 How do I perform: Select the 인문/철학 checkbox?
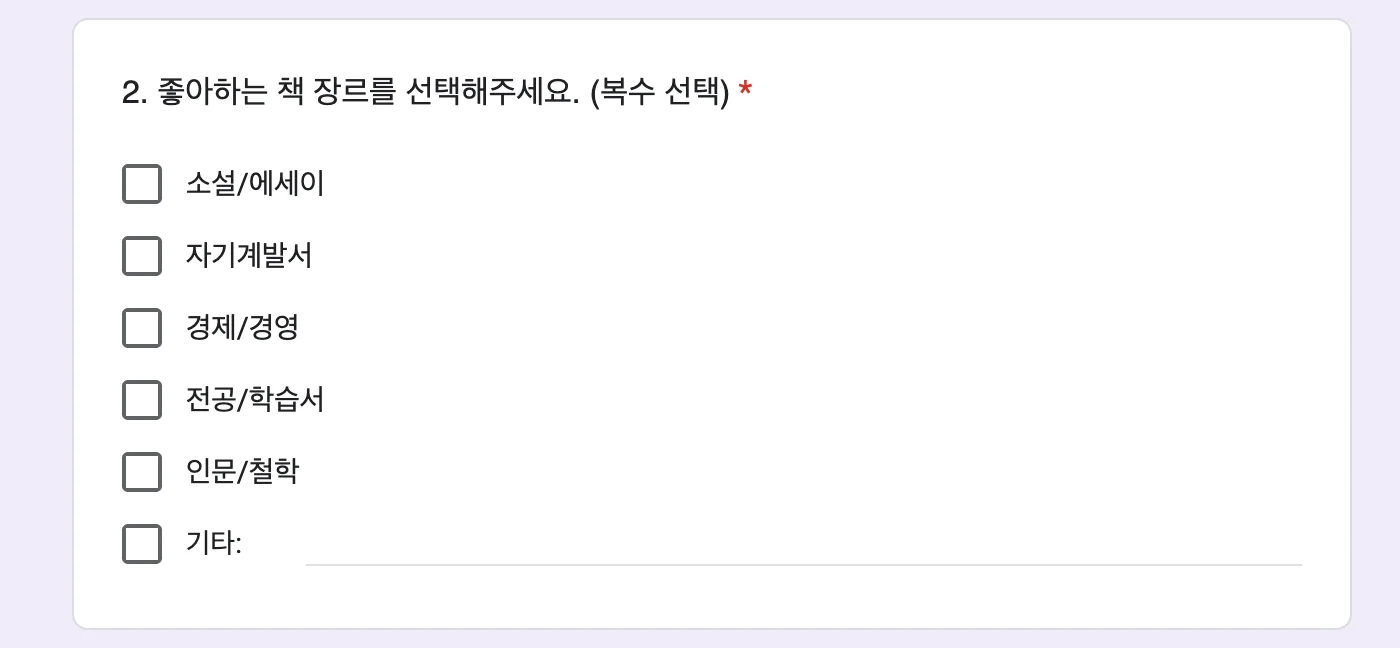[x=142, y=472]
